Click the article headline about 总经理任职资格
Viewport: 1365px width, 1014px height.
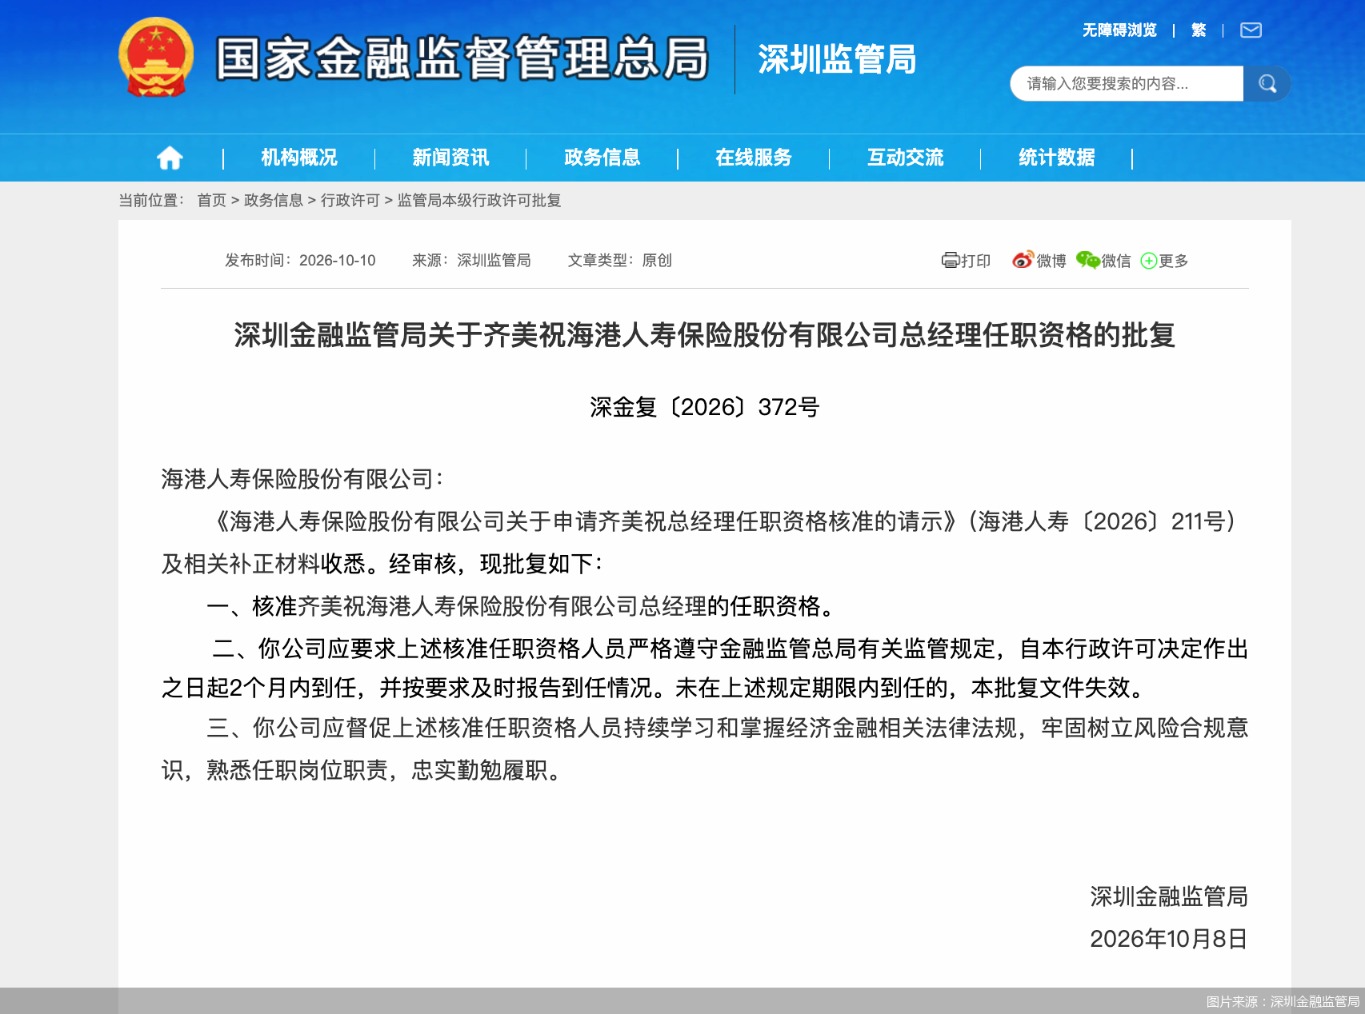pyautogui.click(x=704, y=335)
